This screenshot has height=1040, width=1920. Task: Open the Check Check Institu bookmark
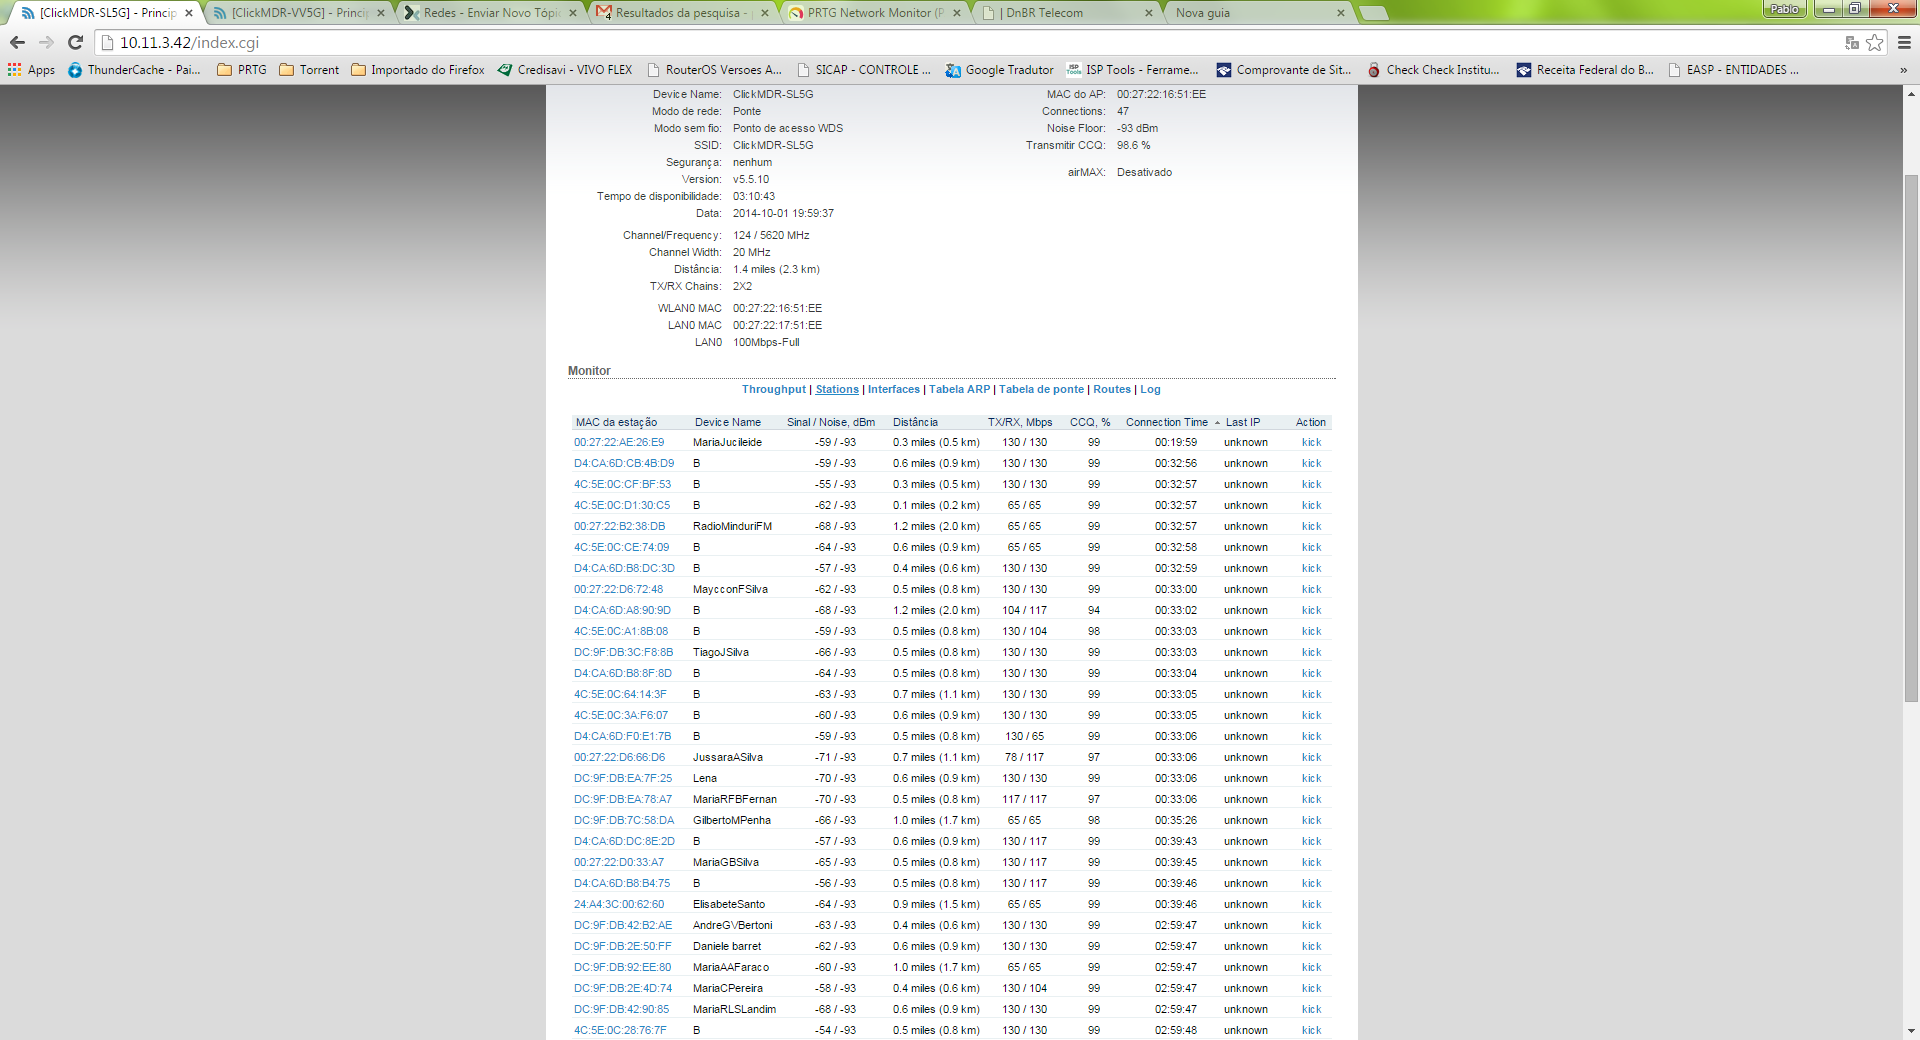pos(1433,70)
